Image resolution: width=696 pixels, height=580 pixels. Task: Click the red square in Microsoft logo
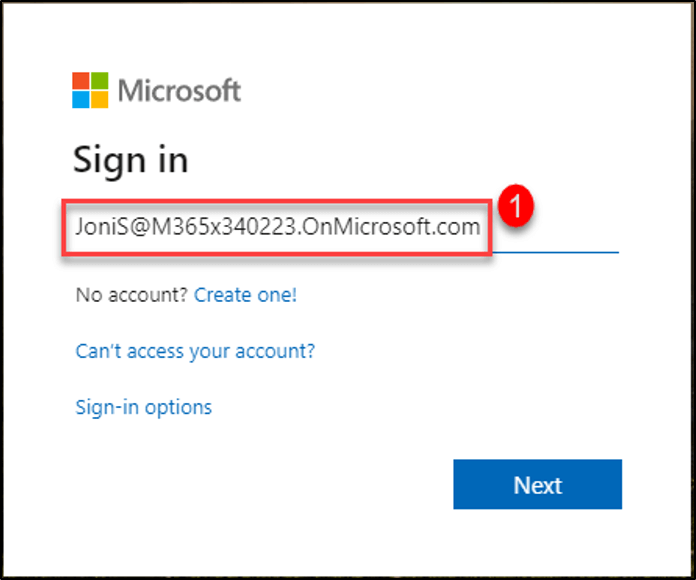coord(81,80)
